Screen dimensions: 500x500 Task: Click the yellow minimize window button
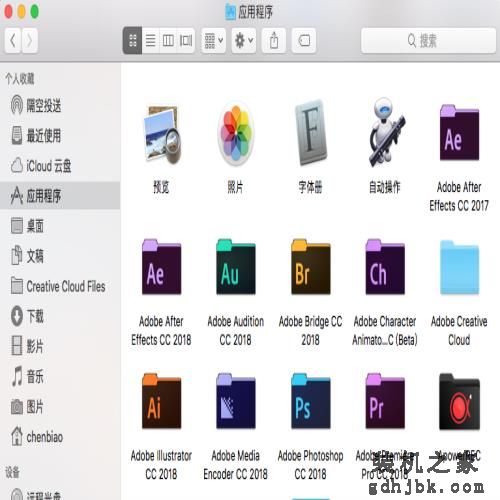(x=21, y=11)
